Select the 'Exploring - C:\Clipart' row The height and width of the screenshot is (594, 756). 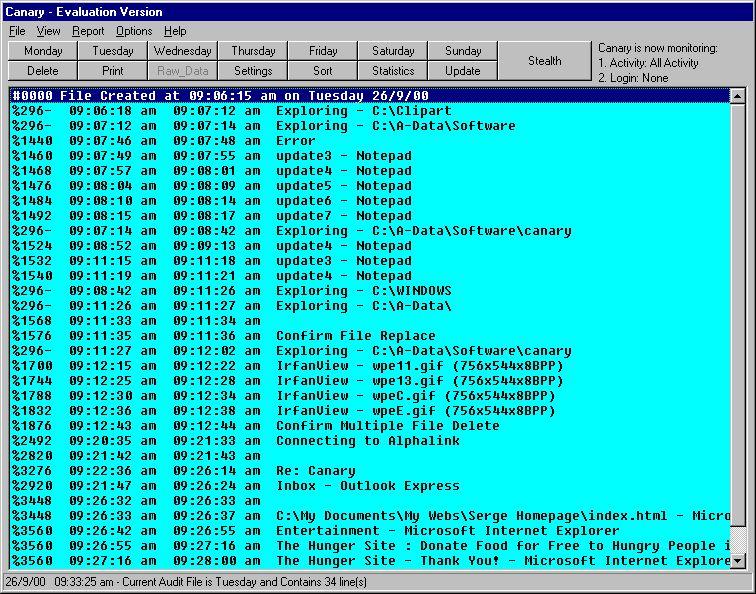(x=370, y=111)
